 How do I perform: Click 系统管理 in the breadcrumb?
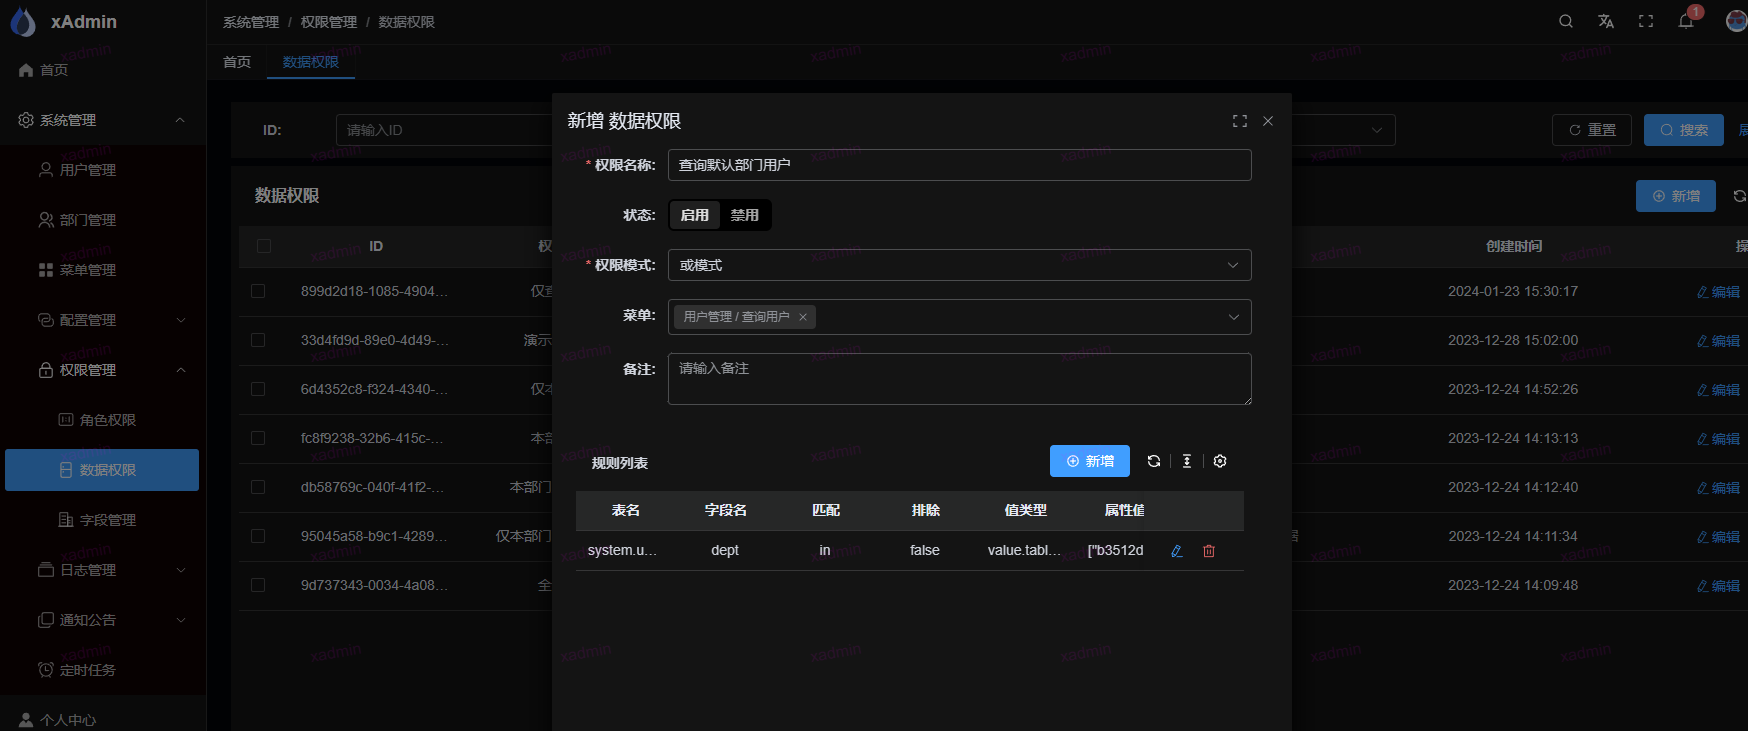tap(251, 22)
